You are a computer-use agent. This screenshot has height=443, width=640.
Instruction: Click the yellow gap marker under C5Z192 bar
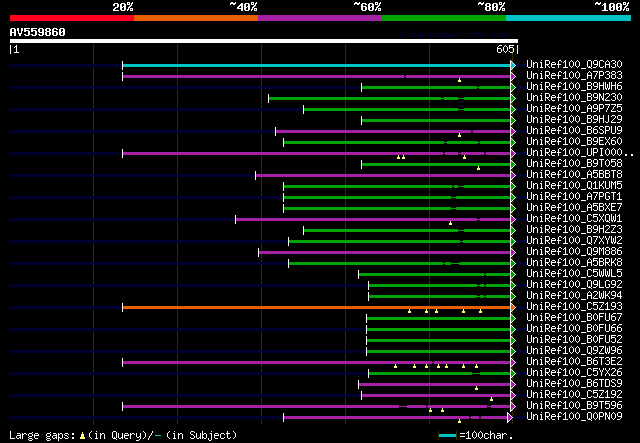tap(492, 399)
